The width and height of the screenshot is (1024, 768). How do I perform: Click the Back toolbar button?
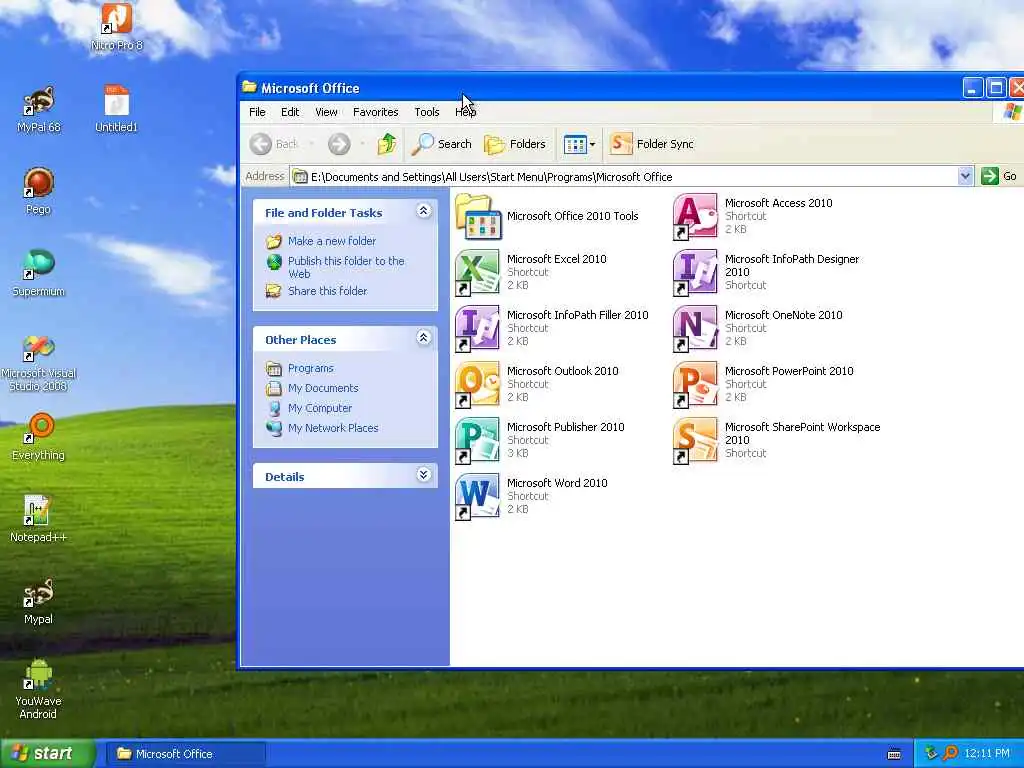click(274, 144)
